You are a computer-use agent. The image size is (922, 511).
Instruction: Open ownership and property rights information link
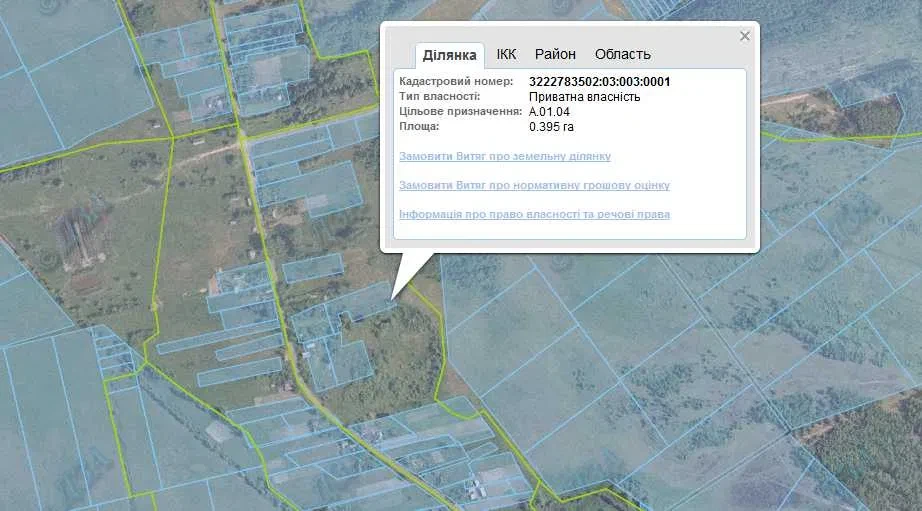[535, 214]
